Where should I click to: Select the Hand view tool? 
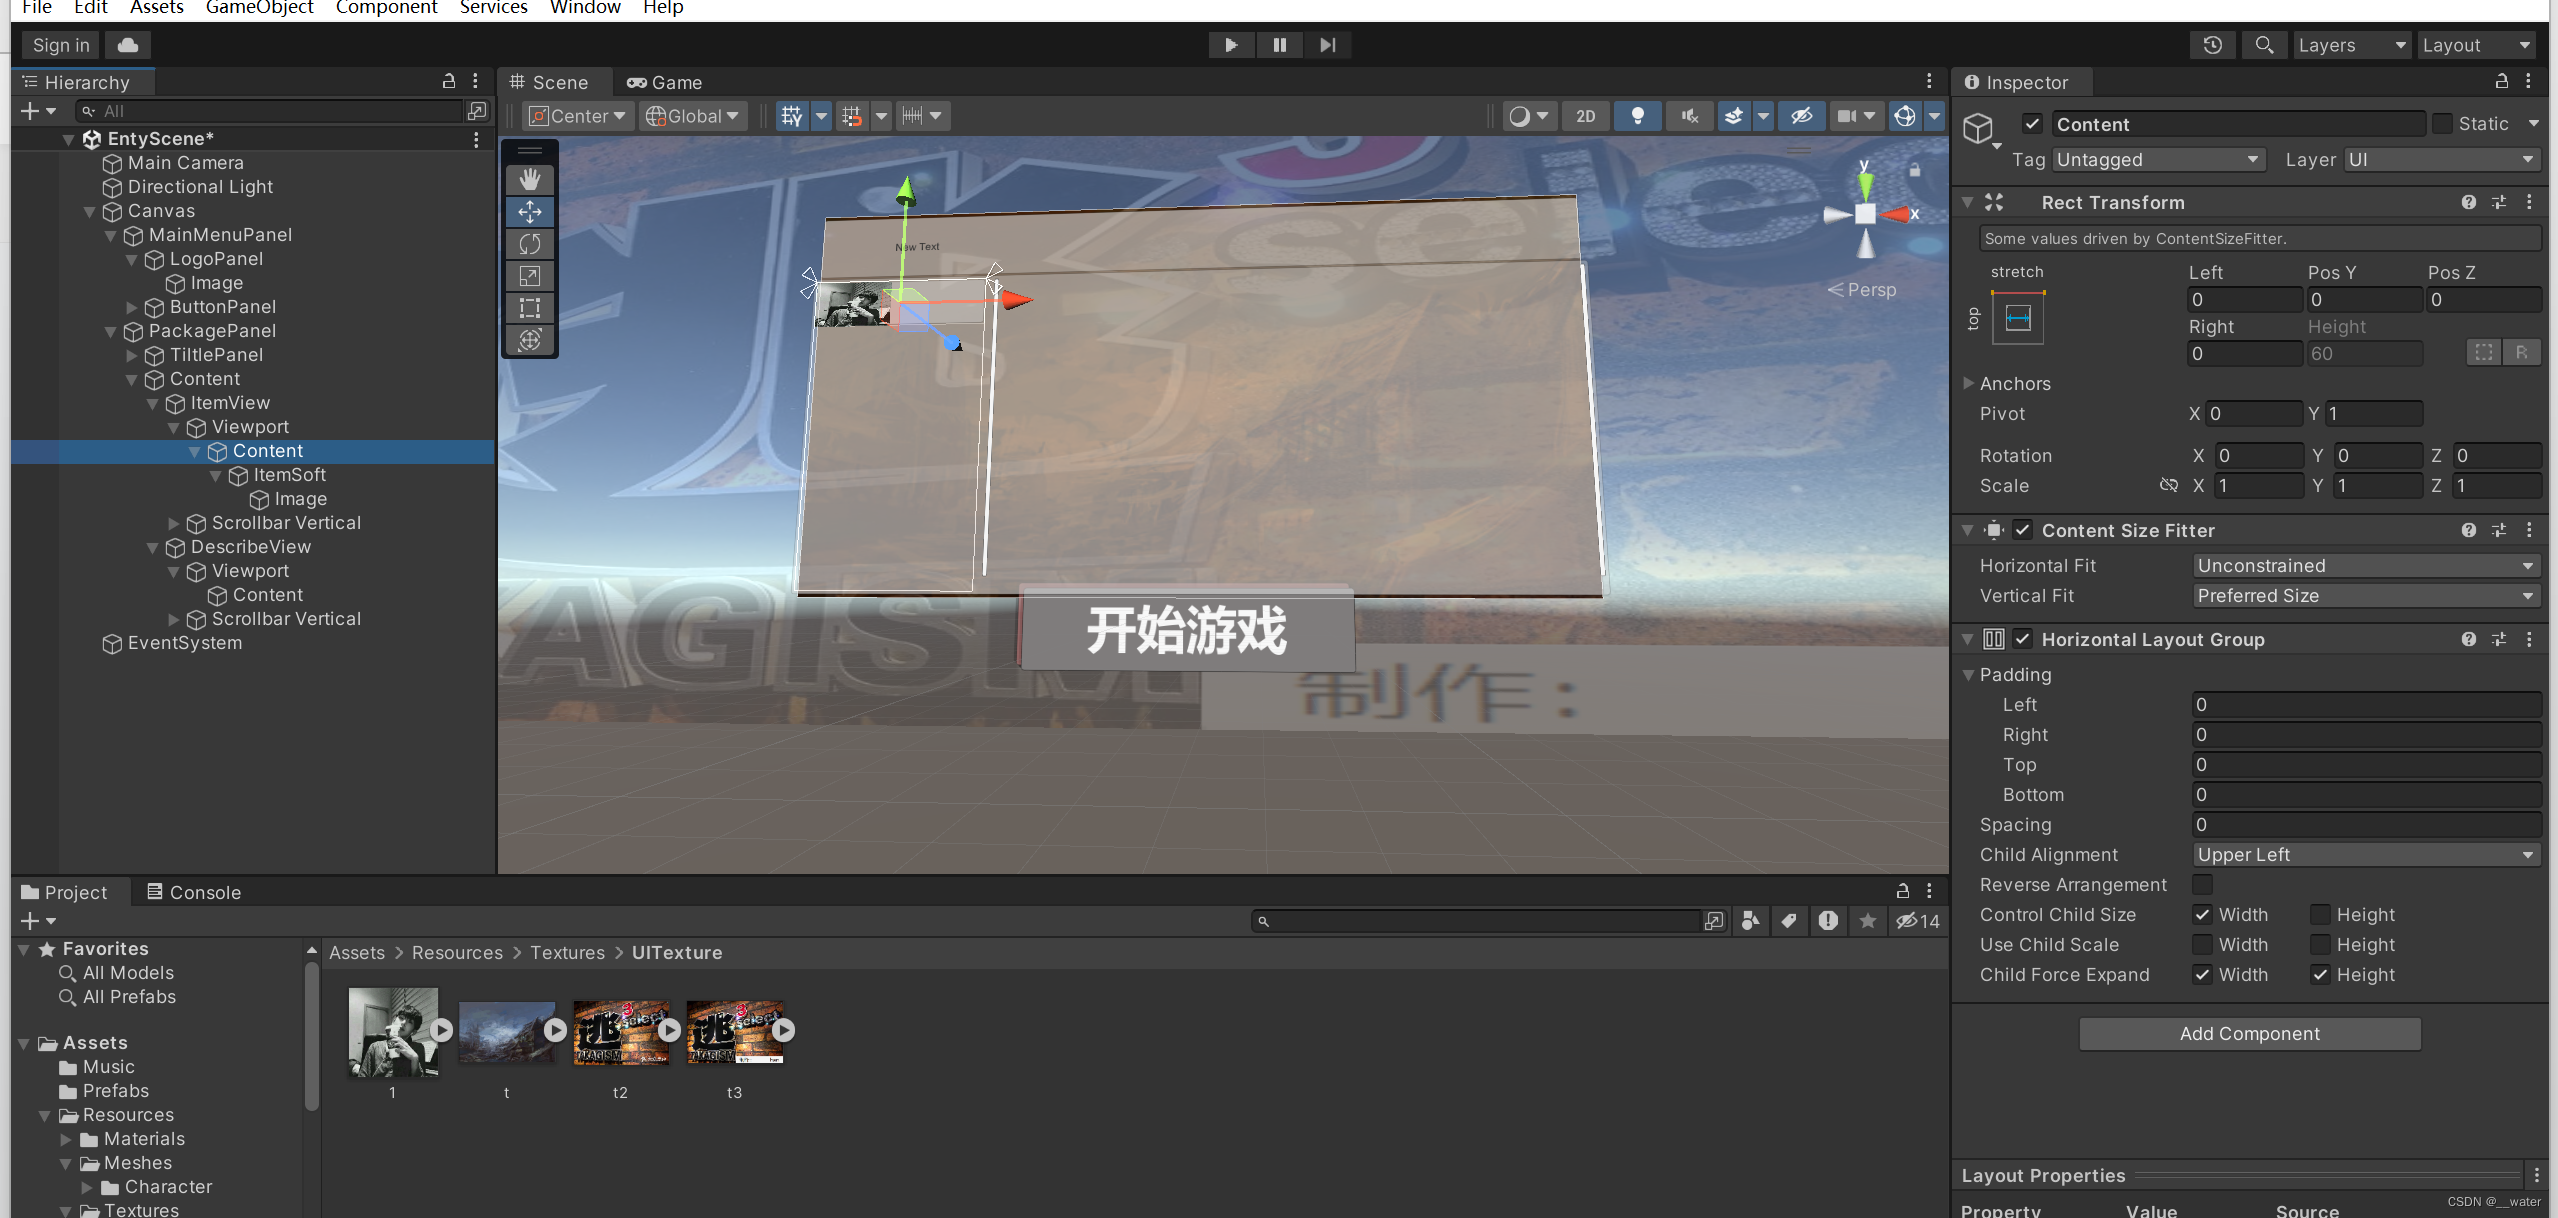click(530, 179)
